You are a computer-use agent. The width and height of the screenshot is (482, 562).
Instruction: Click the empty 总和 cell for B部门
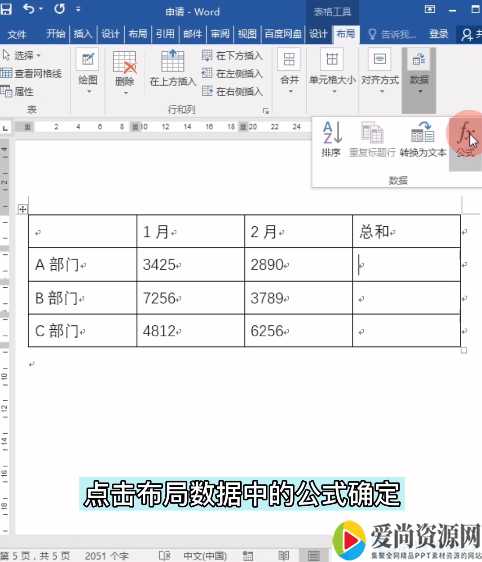(406, 298)
